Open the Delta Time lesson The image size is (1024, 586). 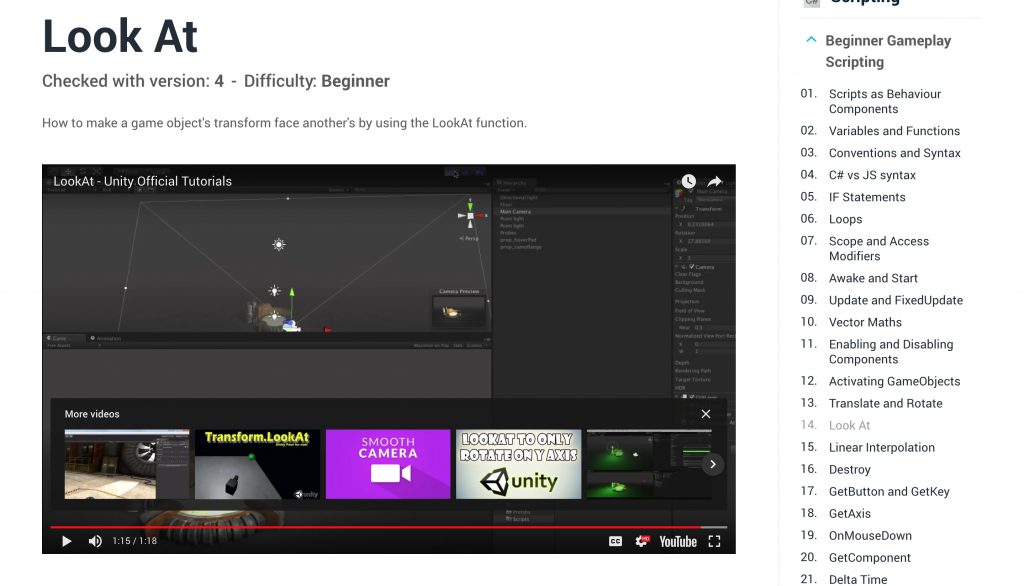pyautogui.click(x=858, y=579)
